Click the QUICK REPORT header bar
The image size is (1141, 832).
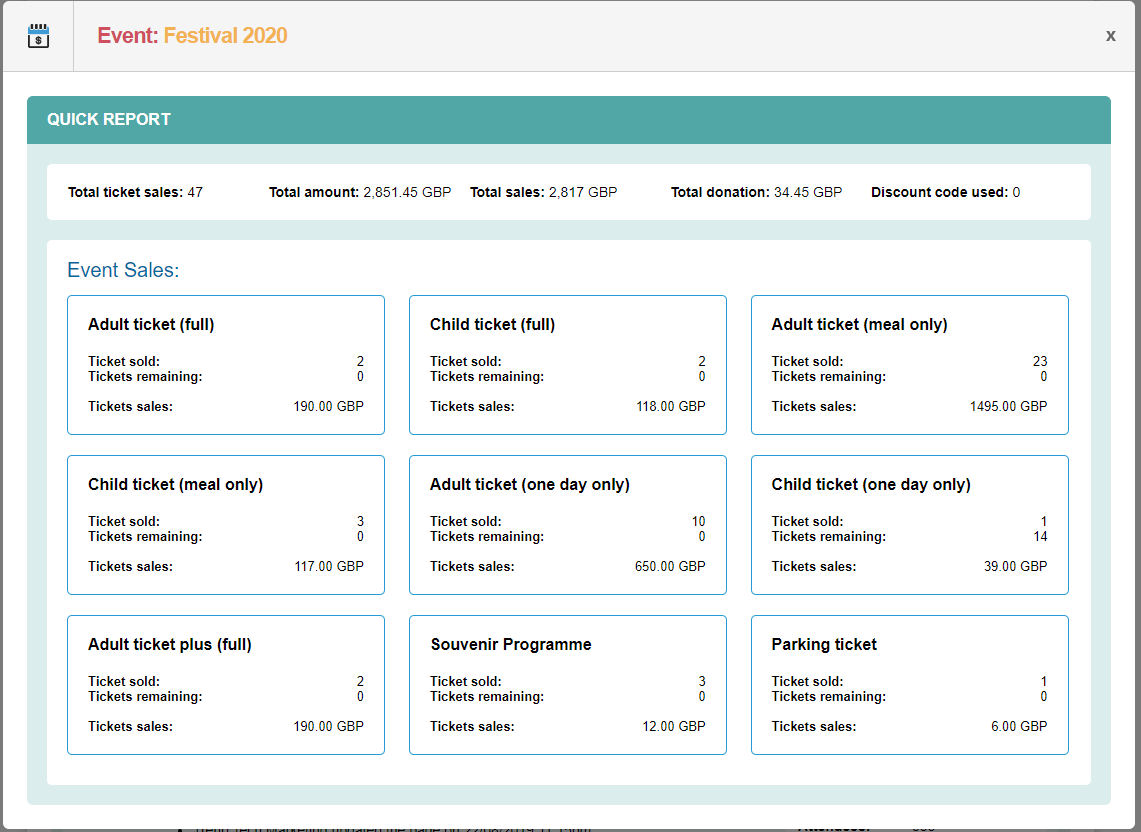[x=108, y=119]
